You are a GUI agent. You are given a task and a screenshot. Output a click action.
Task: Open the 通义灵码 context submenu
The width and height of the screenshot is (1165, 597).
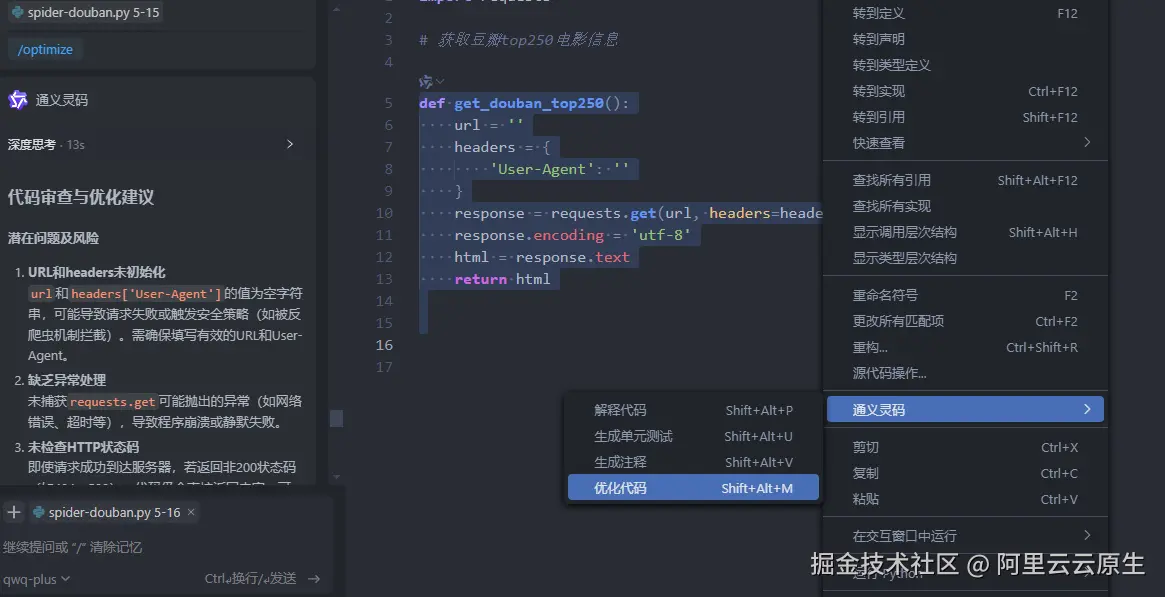click(965, 409)
